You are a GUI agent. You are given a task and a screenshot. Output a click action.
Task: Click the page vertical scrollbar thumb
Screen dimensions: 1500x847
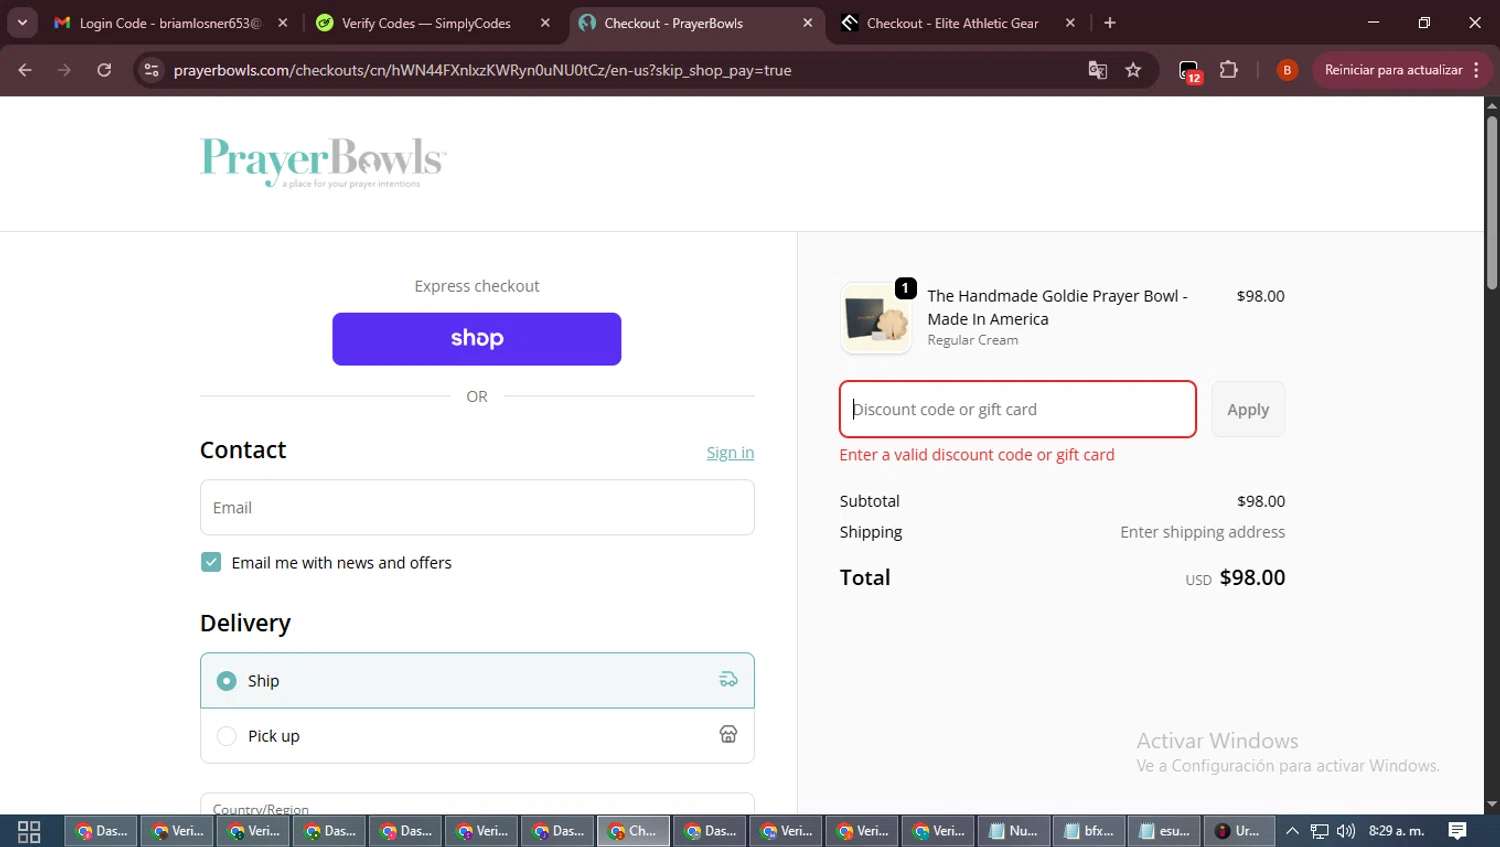point(1492,203)
